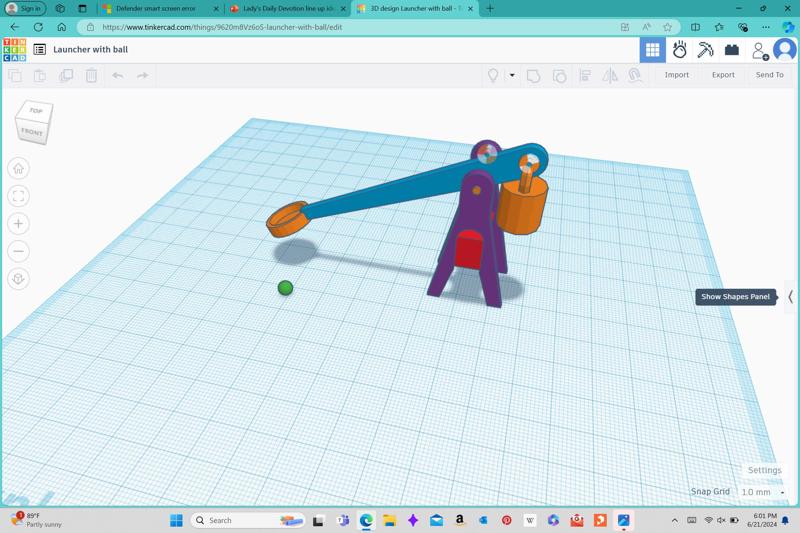Click the Fit all in view button
Image resolution: width=800 pixels, height=533 pixels.
tap(18, 196)
